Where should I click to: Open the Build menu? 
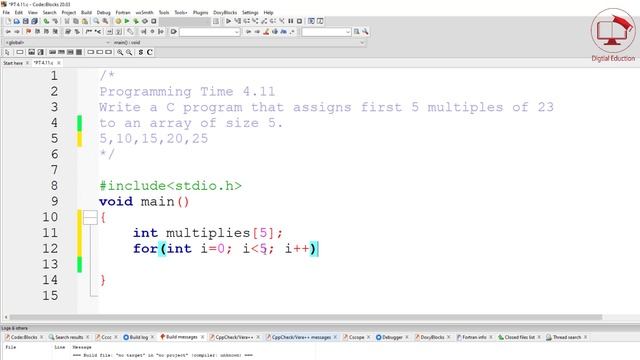87,13
